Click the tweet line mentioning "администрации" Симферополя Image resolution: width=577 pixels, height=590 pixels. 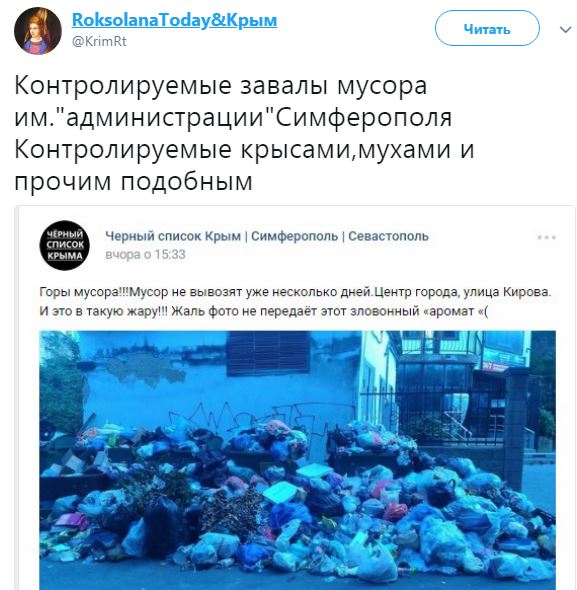[x=233, y=117]
